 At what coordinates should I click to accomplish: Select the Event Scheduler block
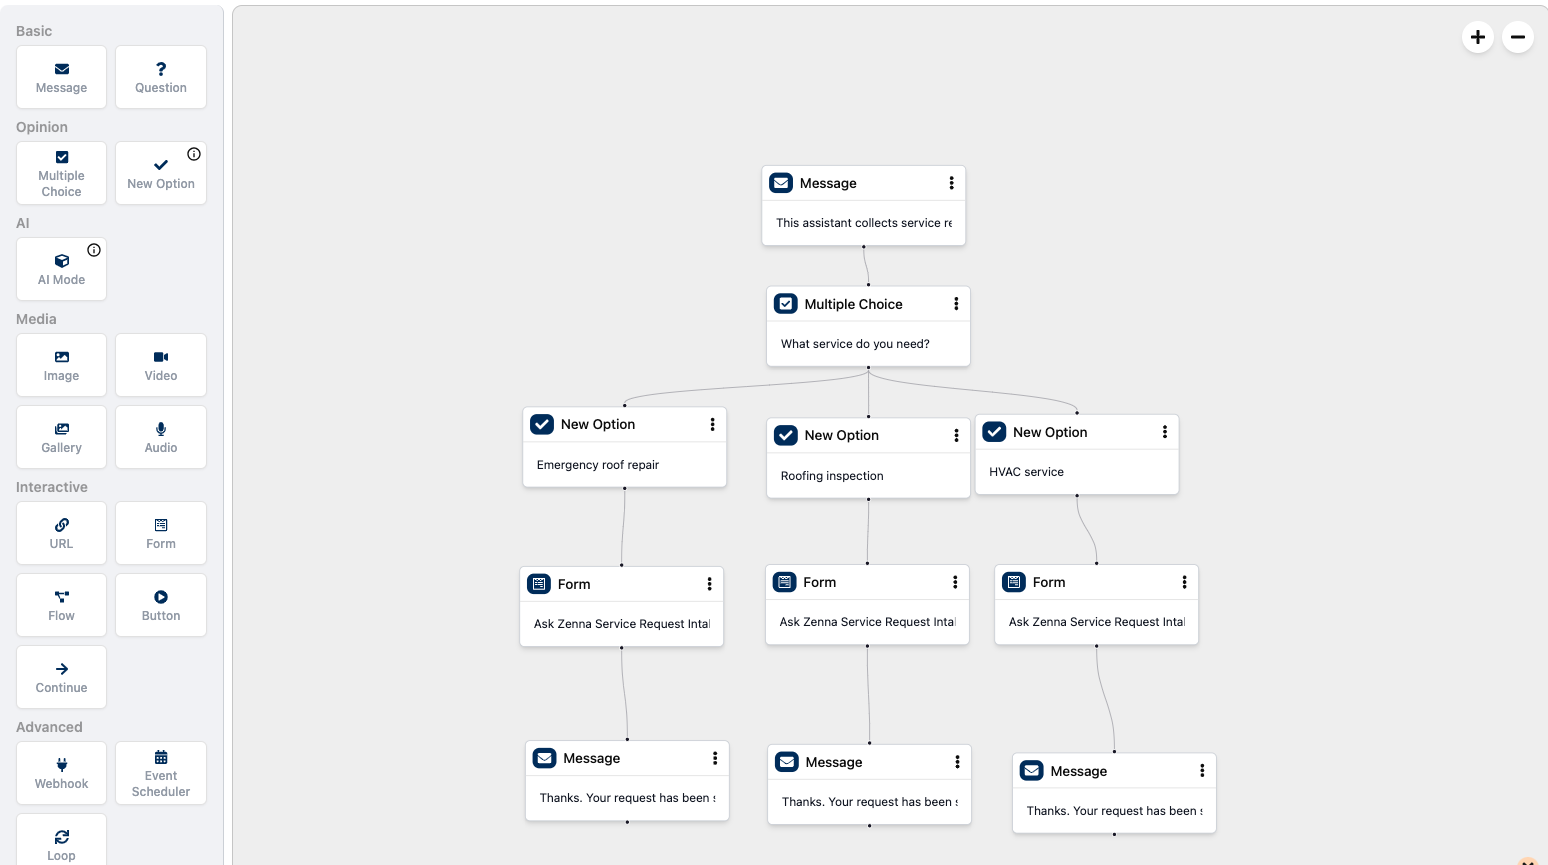[x=160, y=773]
